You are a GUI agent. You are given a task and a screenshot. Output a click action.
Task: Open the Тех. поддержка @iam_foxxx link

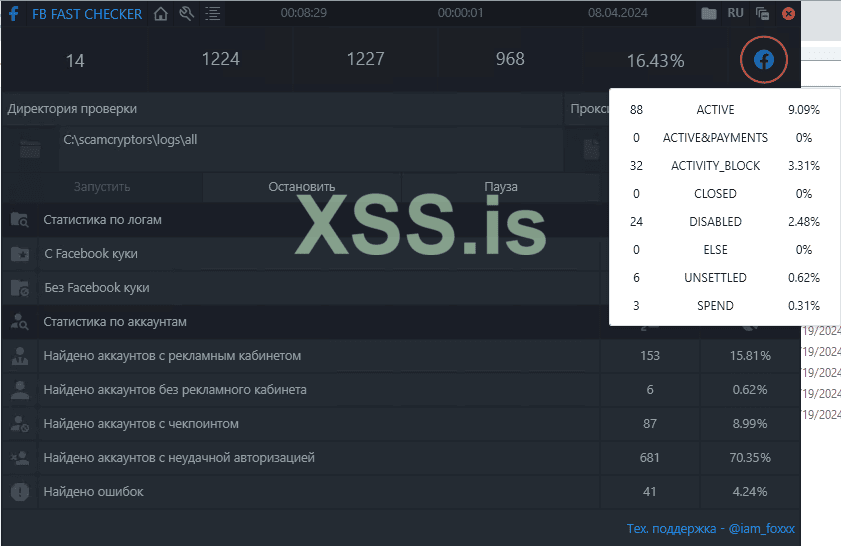[710, 528]
